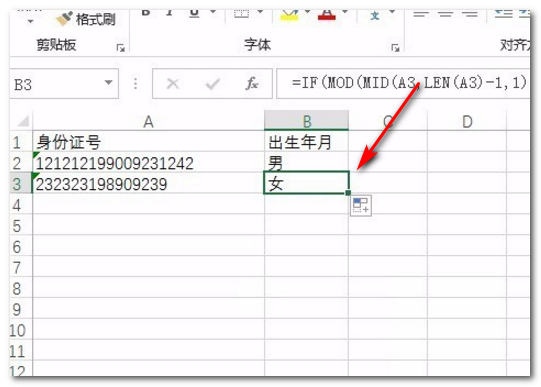Center text in alignment group
The image size is (541, 387).
445,14
